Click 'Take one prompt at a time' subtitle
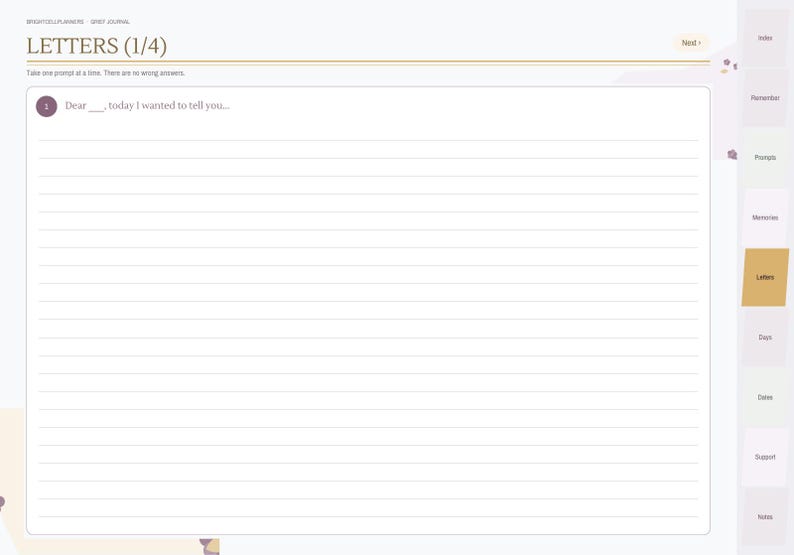This screenshot has height=555, width=794. pyautogui.click(x=105, y=73)
